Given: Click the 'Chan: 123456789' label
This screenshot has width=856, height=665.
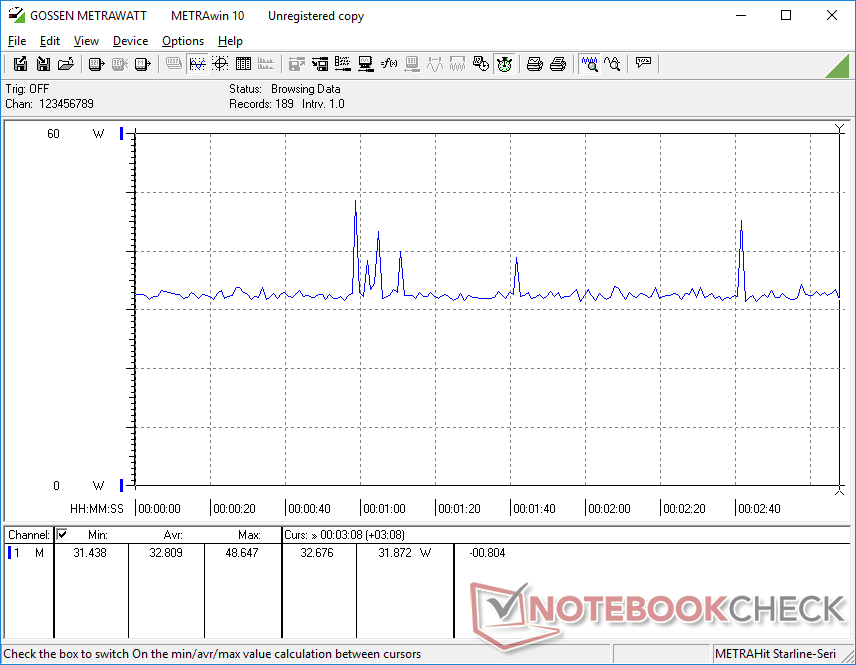Looking at the screenshot, I should (x=49, y=104).
